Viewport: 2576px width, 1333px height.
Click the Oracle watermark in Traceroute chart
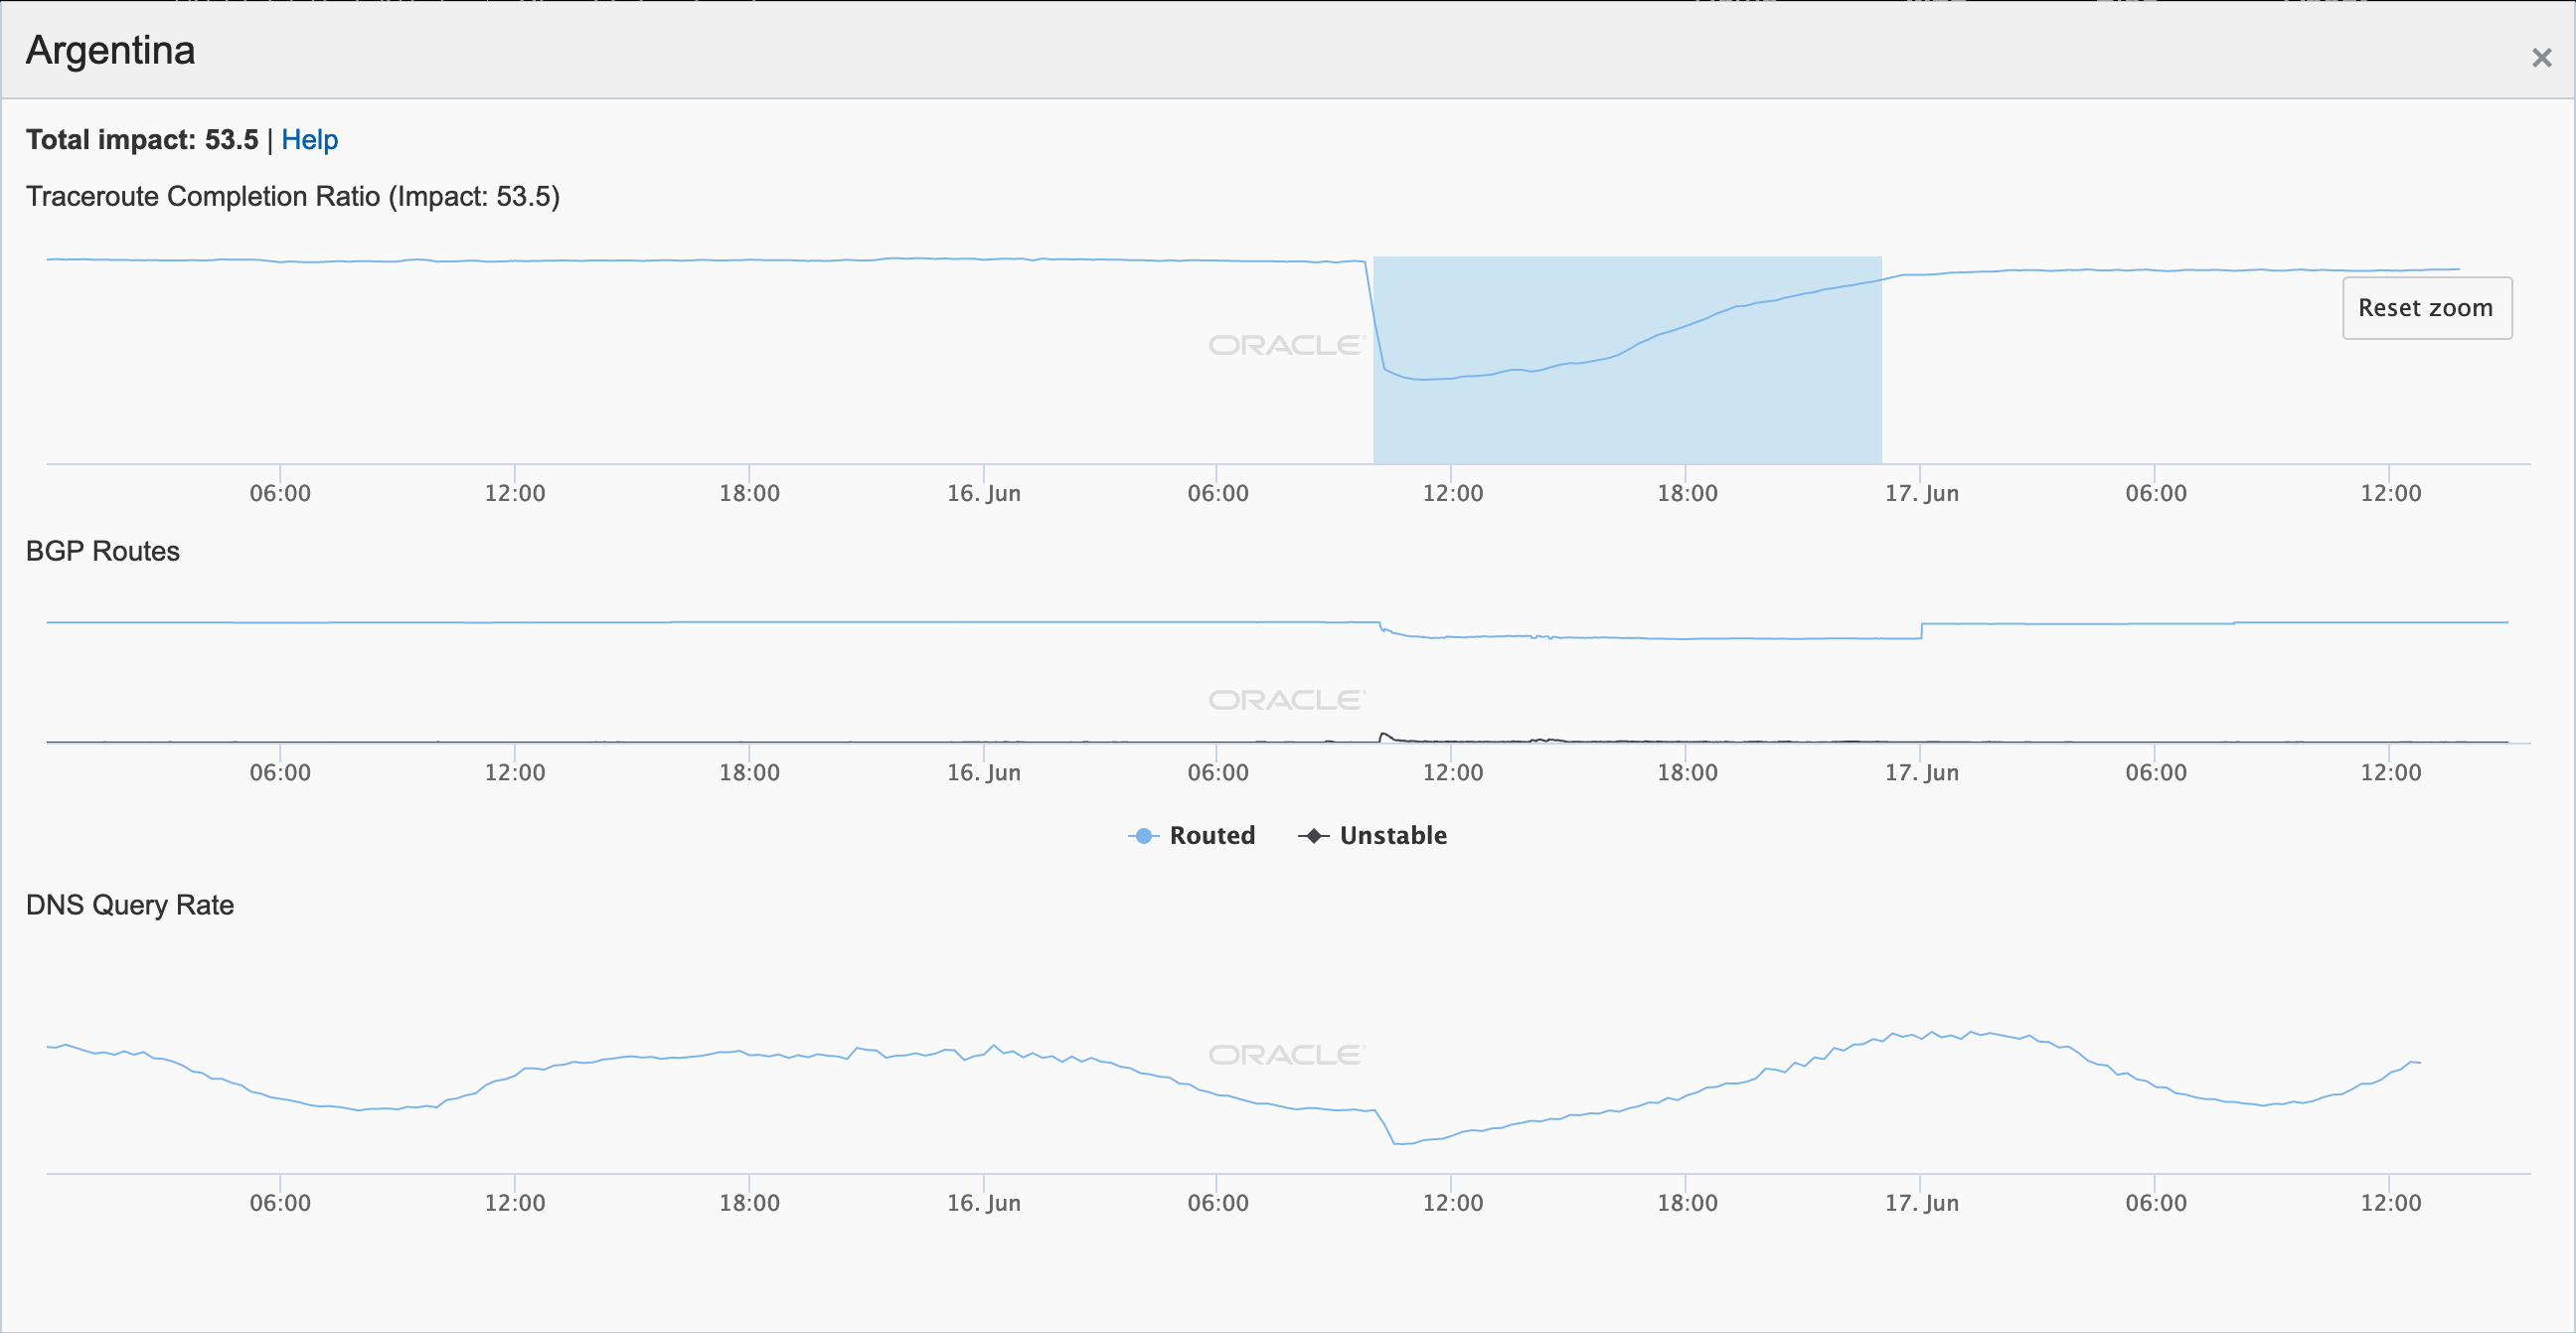(x=1286, y=345)
